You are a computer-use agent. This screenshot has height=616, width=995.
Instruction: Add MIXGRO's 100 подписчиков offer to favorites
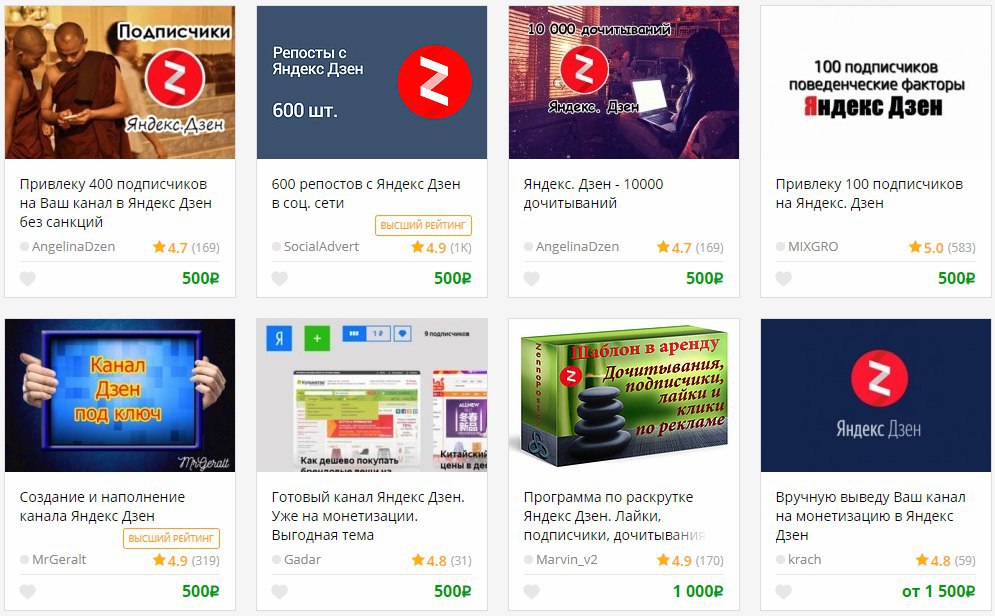click(783, 279)
